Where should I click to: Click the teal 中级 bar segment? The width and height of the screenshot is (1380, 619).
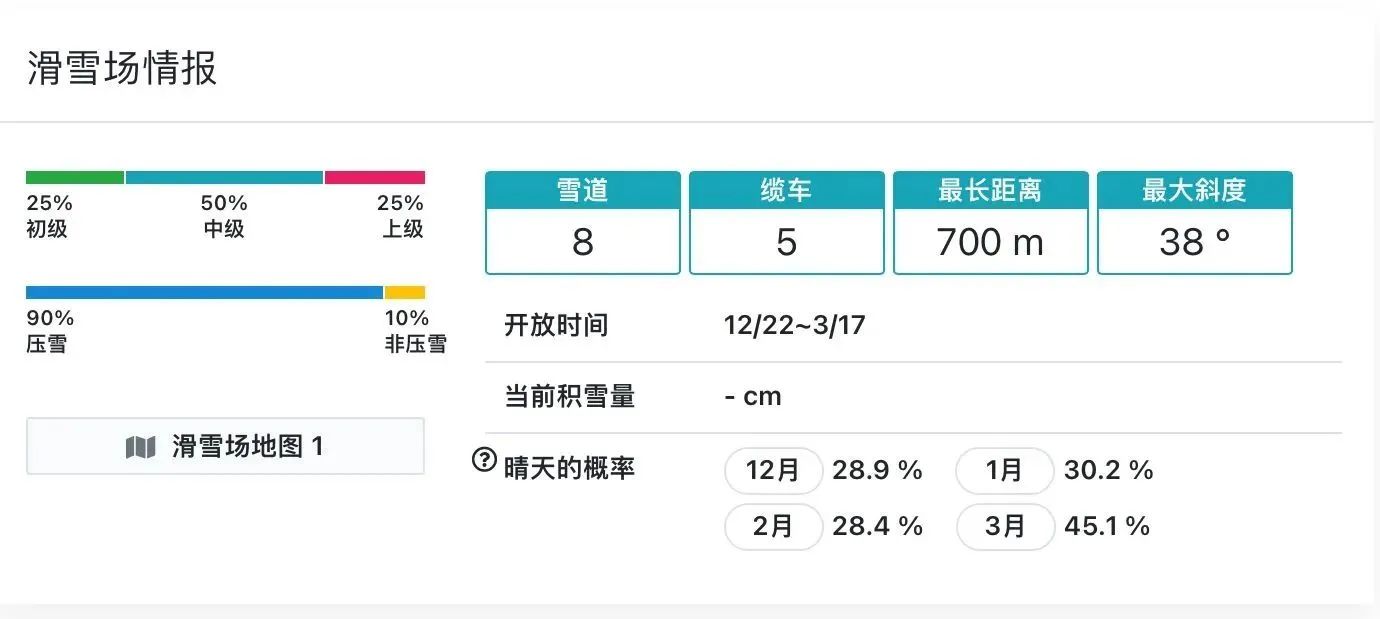click(x=224, y=178)
